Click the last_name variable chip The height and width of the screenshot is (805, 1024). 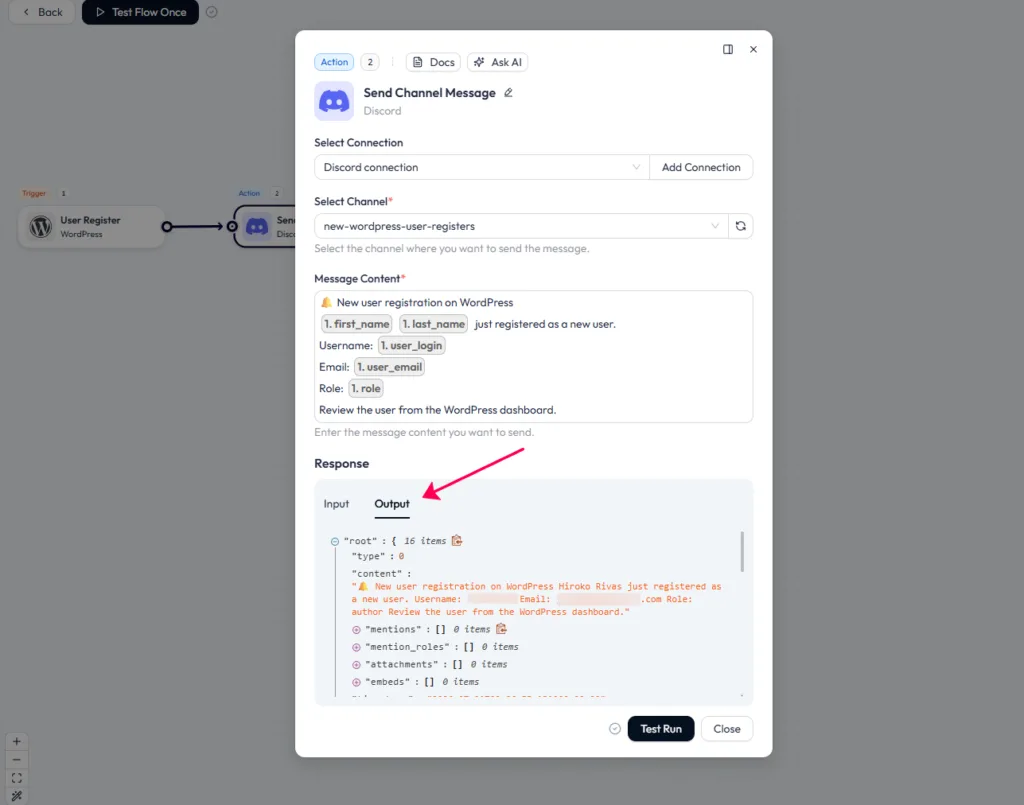[434, 324]
